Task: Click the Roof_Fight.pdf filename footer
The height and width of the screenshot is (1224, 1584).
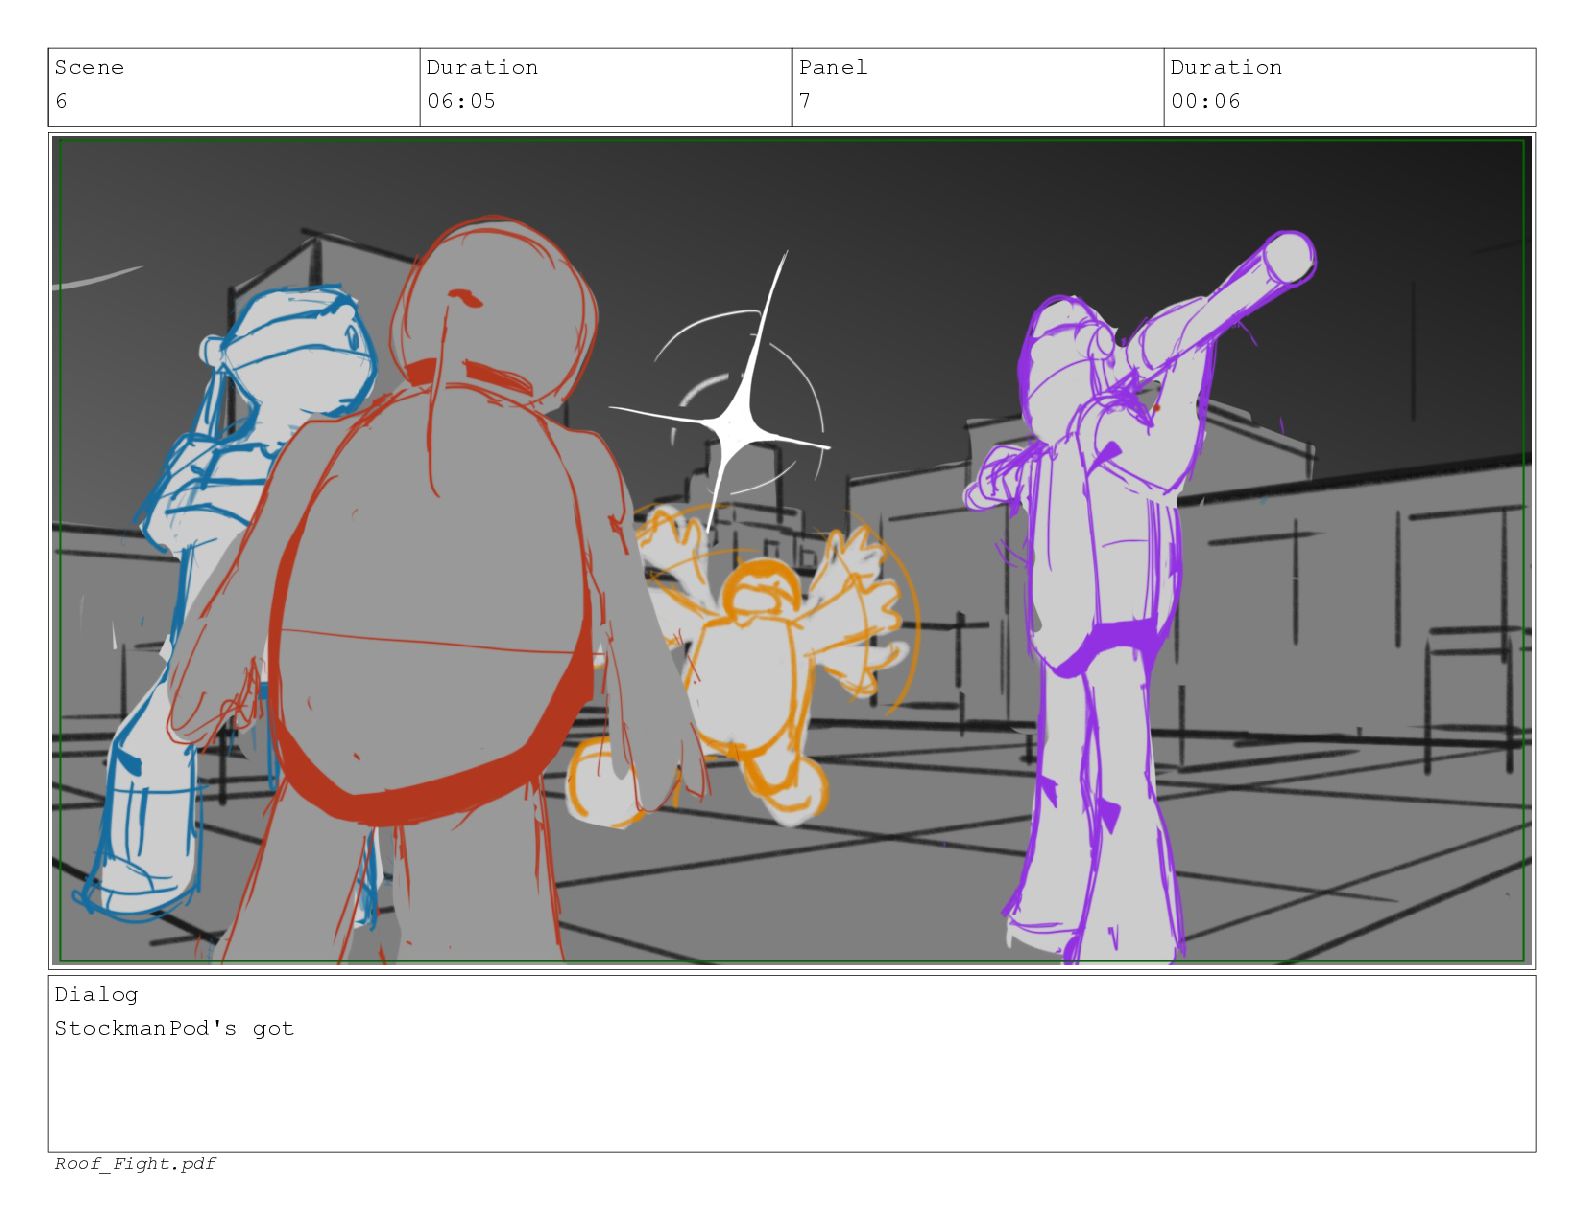Action: [135, 1164]
